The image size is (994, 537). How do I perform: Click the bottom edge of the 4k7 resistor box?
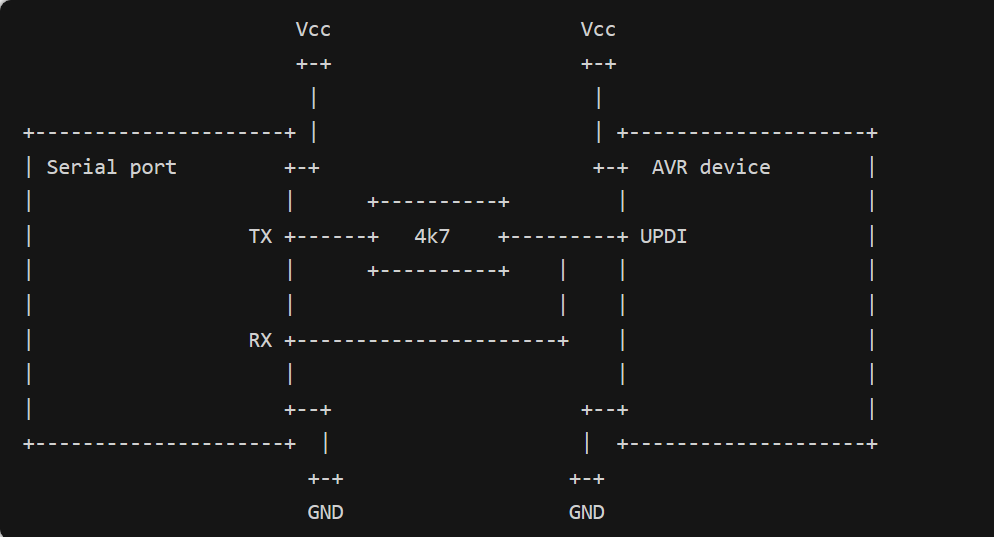point(438,271)
